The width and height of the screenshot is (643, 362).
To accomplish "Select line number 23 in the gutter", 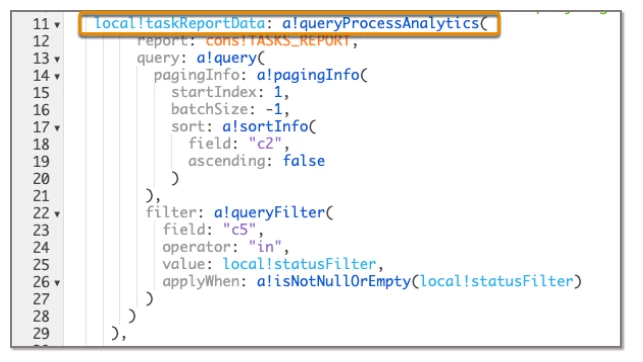I will coord(41,231).
